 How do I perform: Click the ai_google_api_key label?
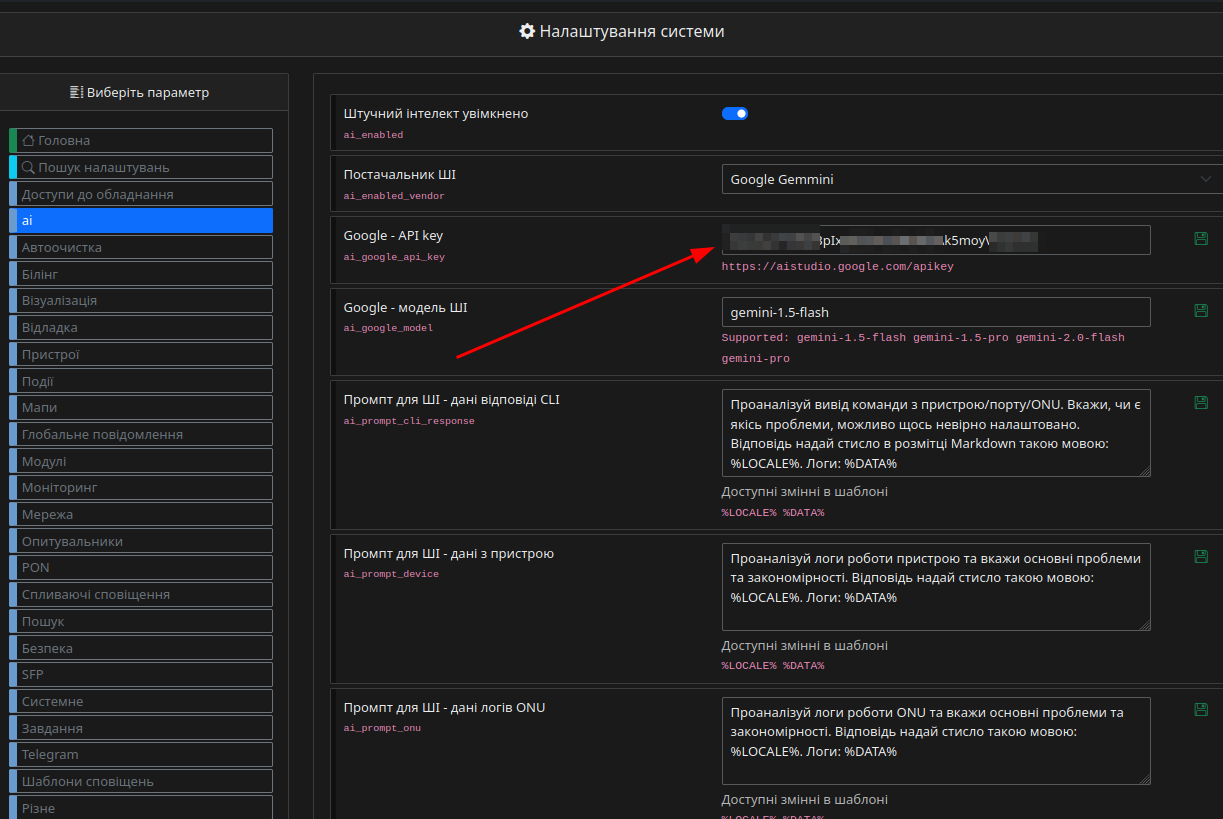[394, 257]
